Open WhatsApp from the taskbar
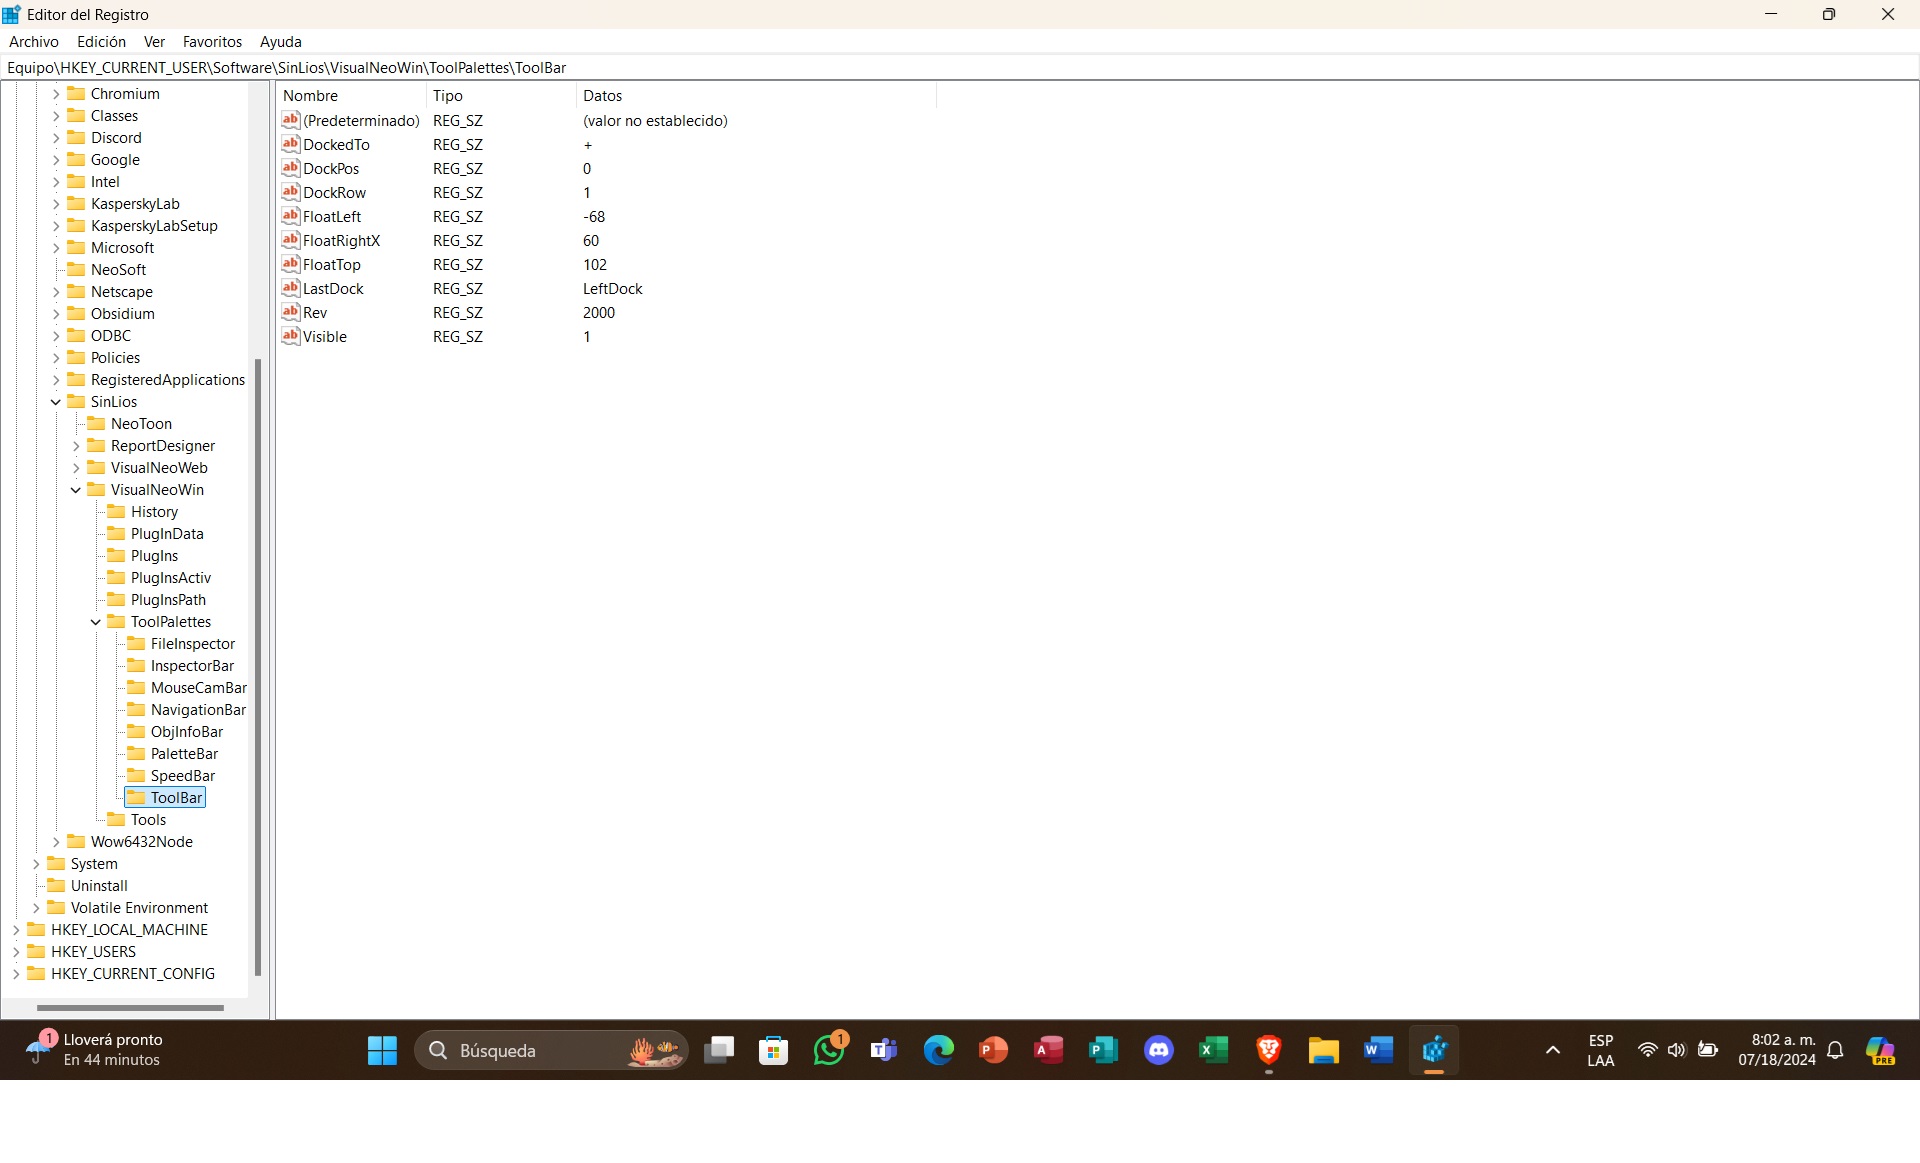 coord(829,1051)
